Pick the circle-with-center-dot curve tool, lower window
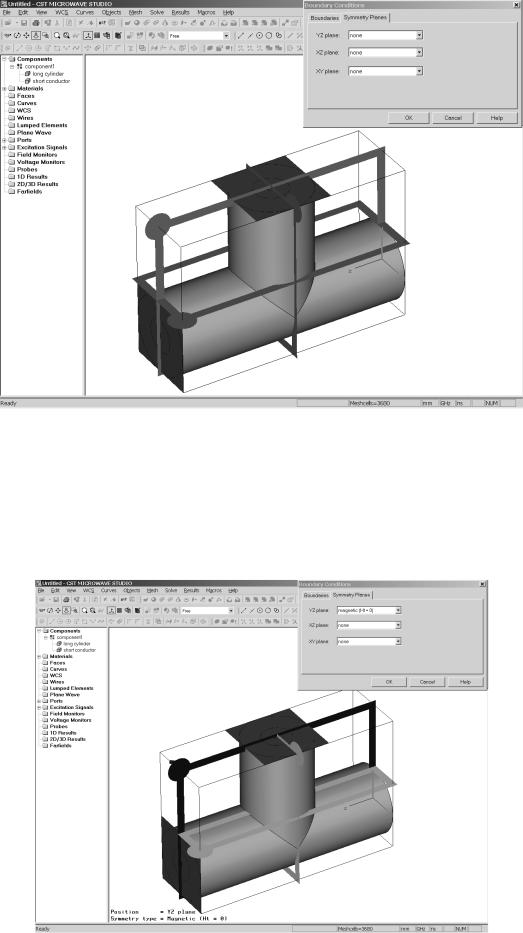Image resolution: width=523 pixels, height=933 pixels. [x=259, y=610]
